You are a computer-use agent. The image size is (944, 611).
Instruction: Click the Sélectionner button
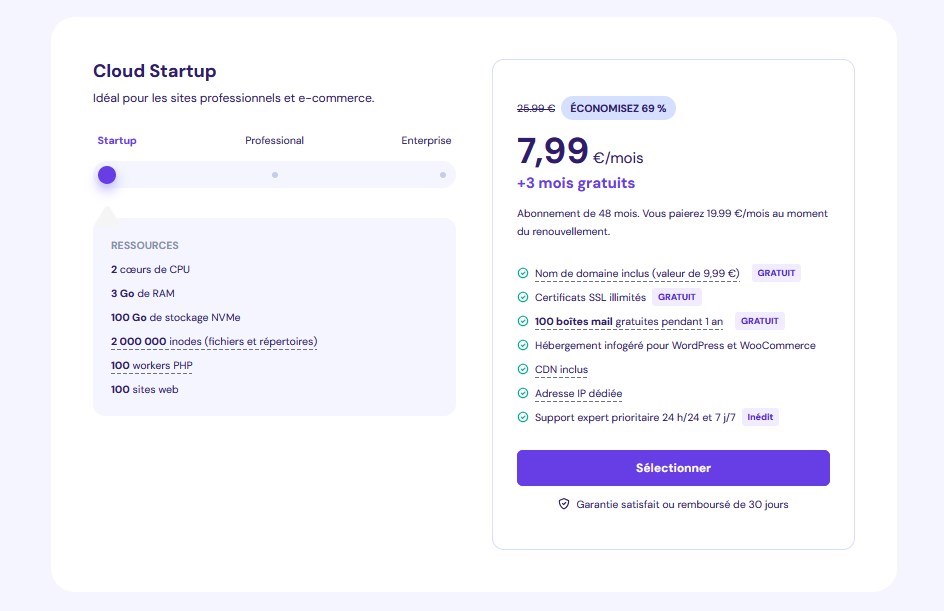point(673,468)
